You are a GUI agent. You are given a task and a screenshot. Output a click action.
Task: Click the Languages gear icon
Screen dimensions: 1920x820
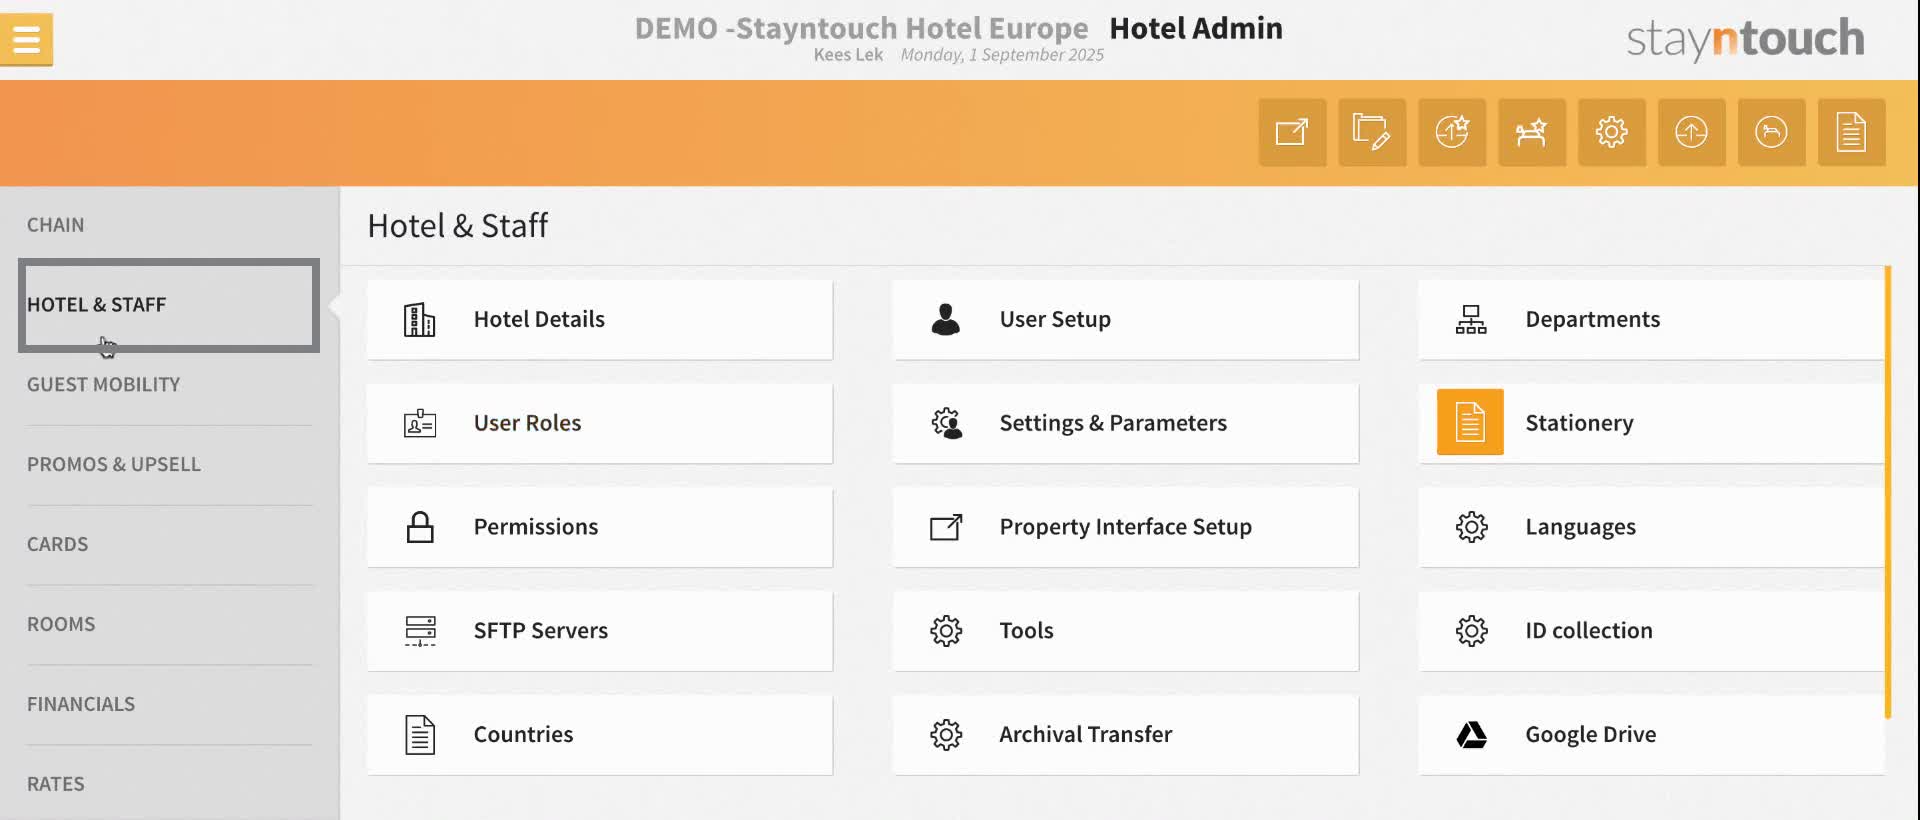pyautogui.click(x=1472, y=527)
